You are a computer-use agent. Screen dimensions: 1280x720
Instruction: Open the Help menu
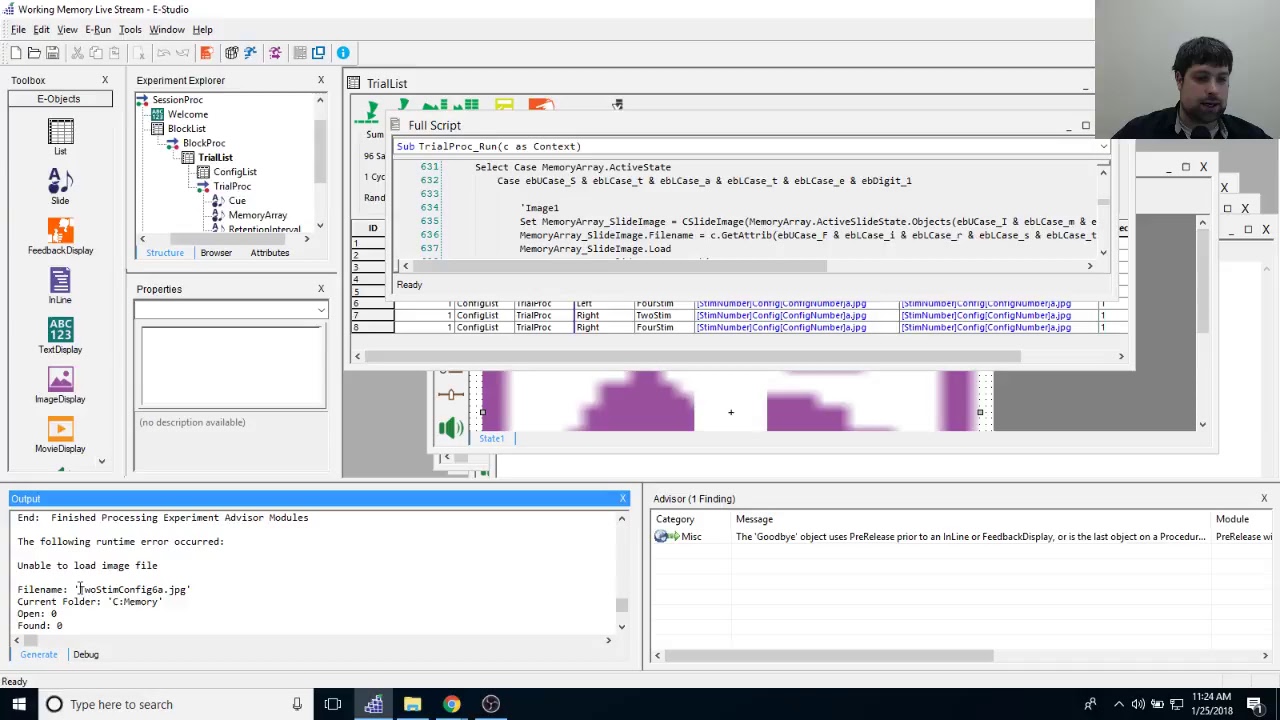point(202,30)
